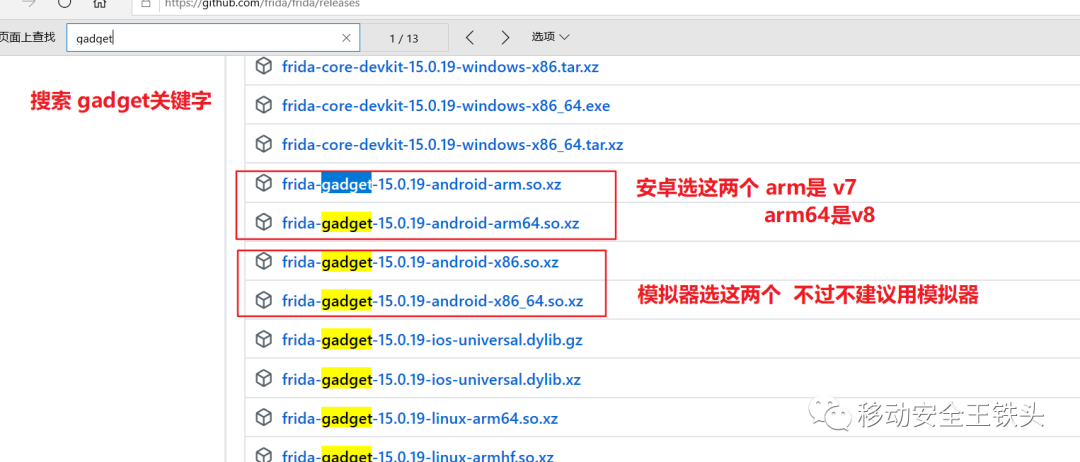Click package icon beside android-x86.so.xz
The image size is (1080, 462).
pyautogui.click(x=262, y=262)
